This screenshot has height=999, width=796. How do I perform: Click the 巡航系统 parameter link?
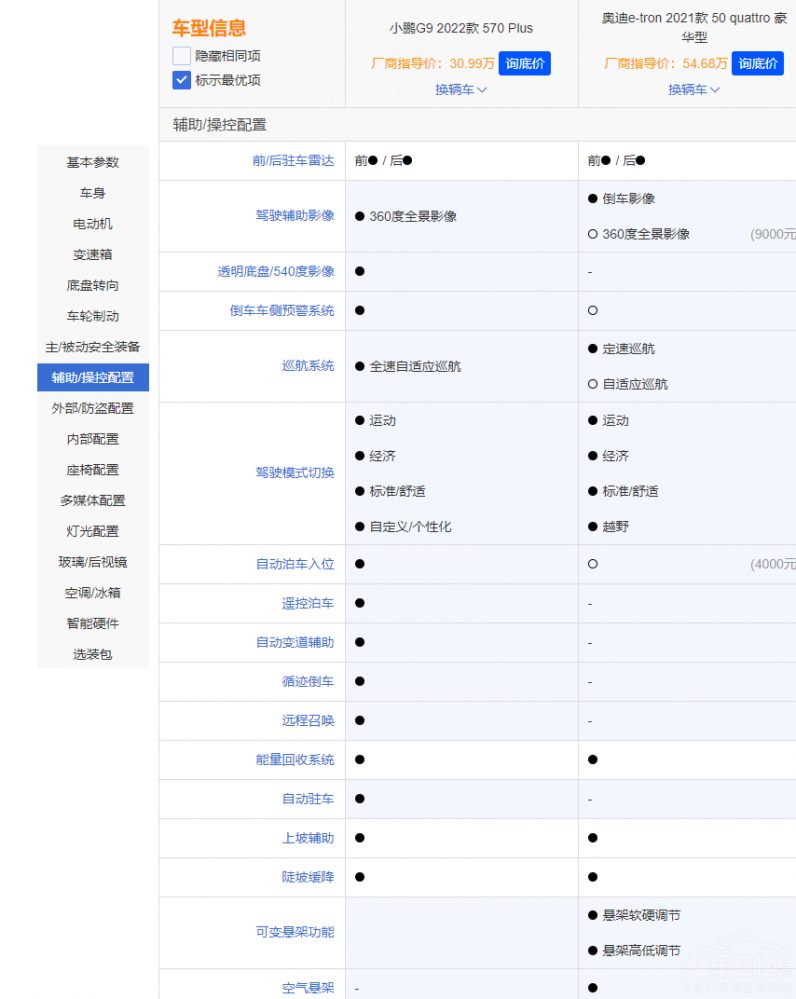[308, 366]
